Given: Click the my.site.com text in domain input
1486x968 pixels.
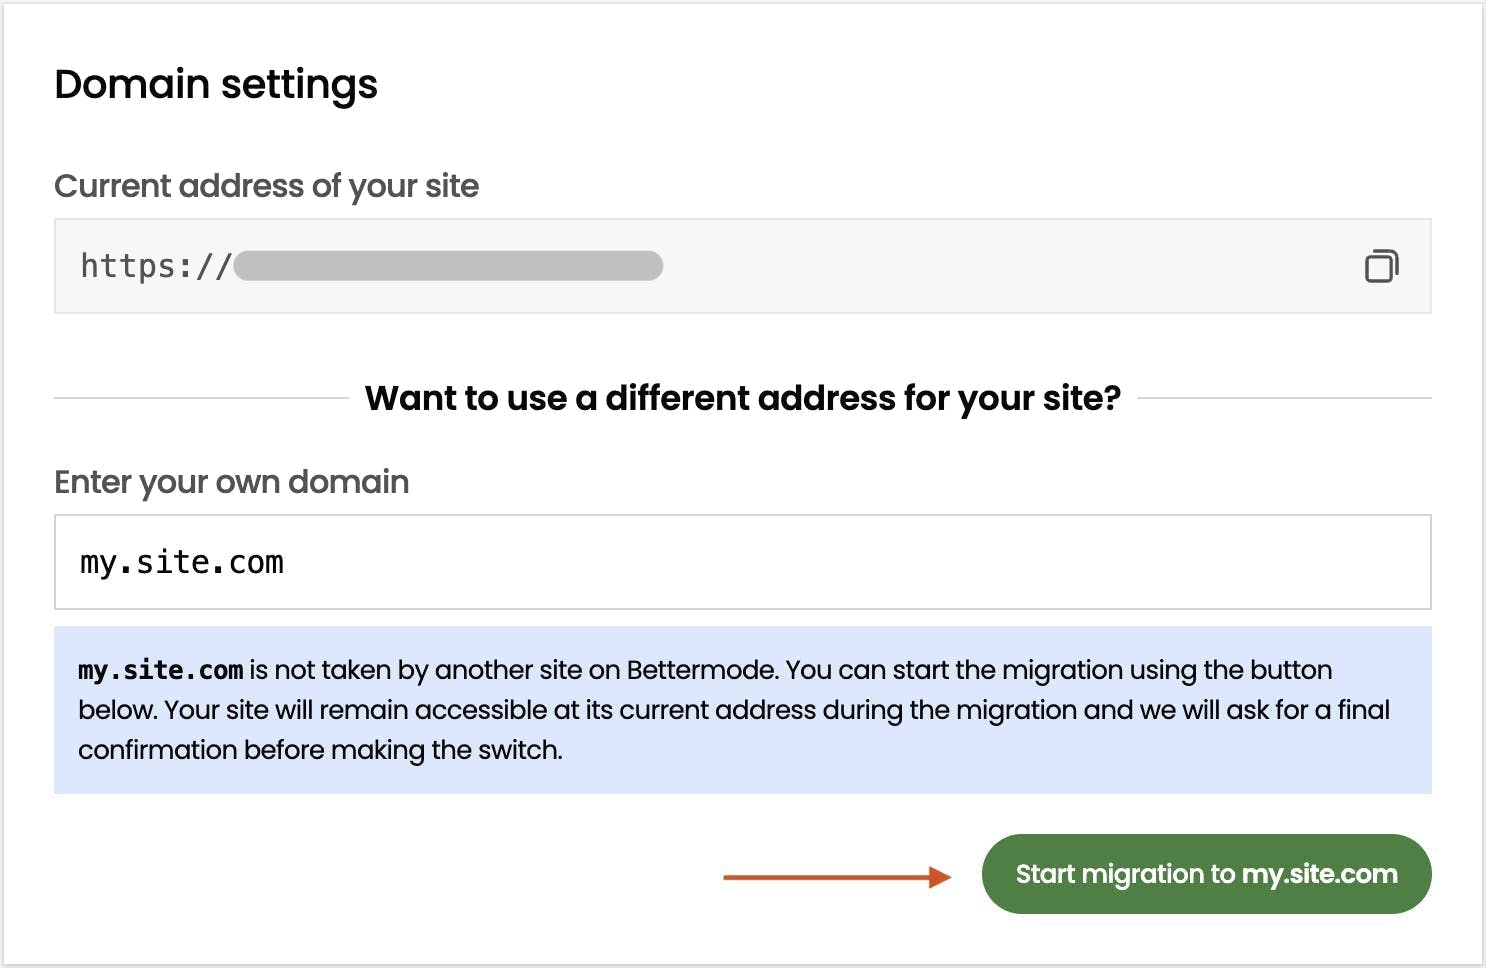Looking at the screenshot, I should tap(182, 563).
